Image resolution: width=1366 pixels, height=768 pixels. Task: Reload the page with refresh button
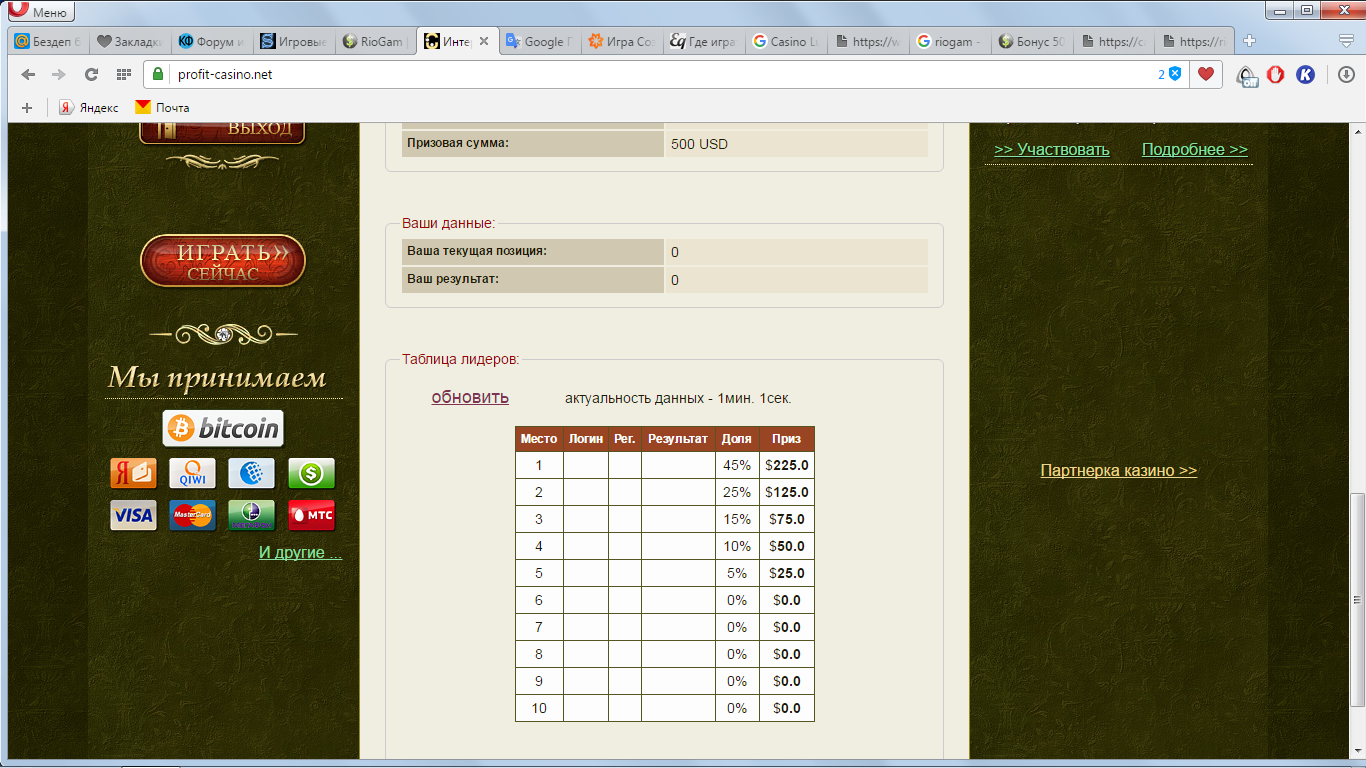91,74
